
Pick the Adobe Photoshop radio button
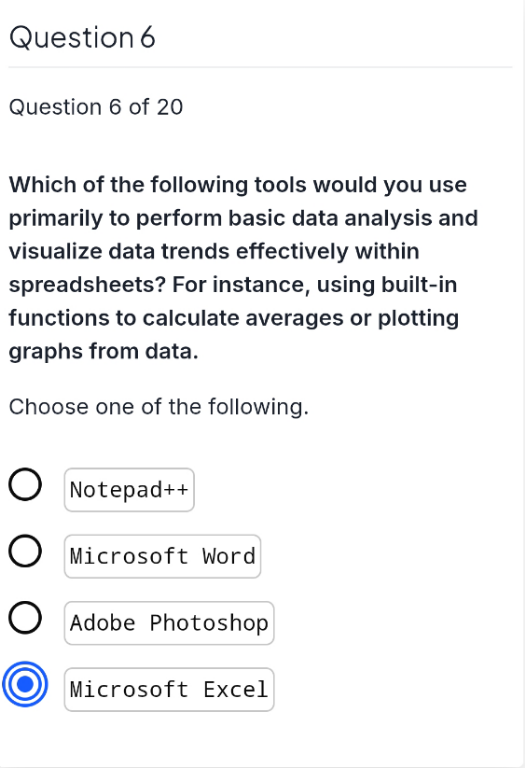pyautogui.click(x=25, y=618)
